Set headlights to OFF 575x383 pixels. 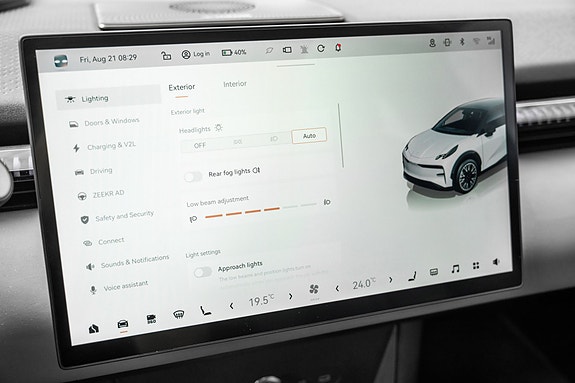(x=199, y=145)
